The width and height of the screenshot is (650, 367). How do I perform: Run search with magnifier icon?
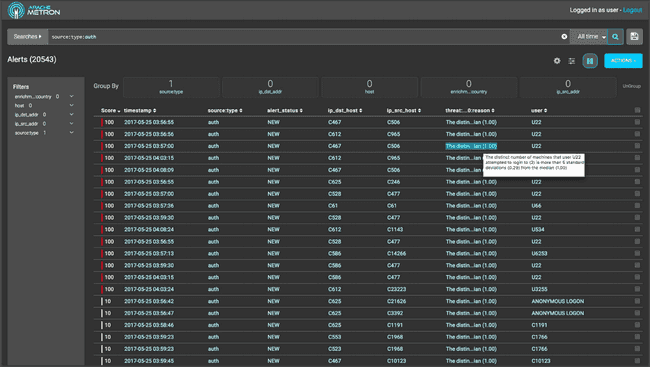615,36
